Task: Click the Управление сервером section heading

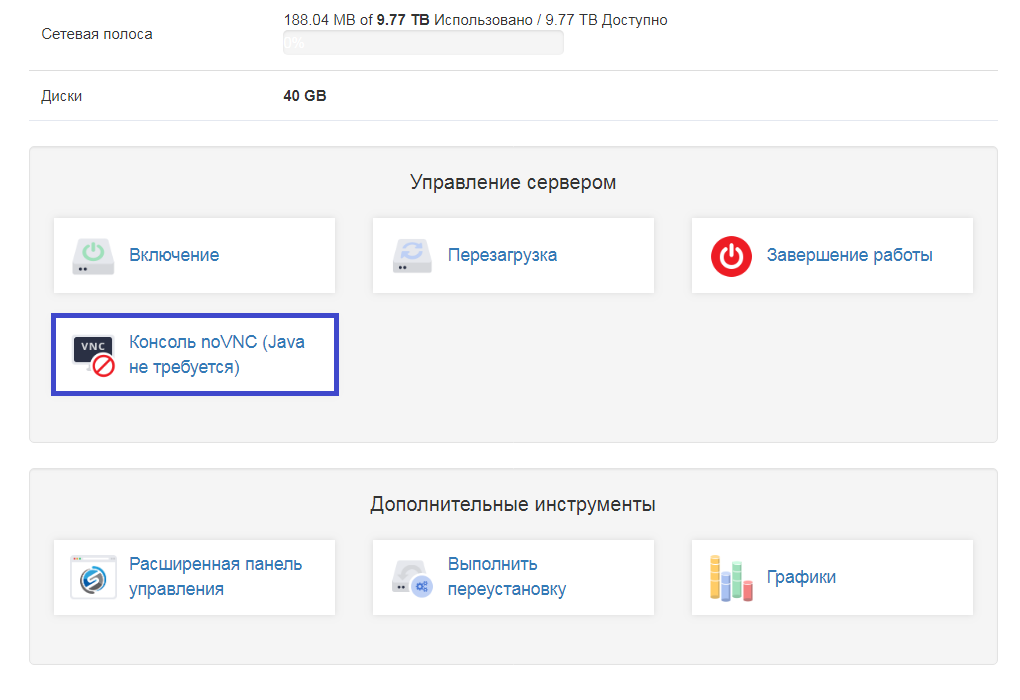Action: click(513, 182)
